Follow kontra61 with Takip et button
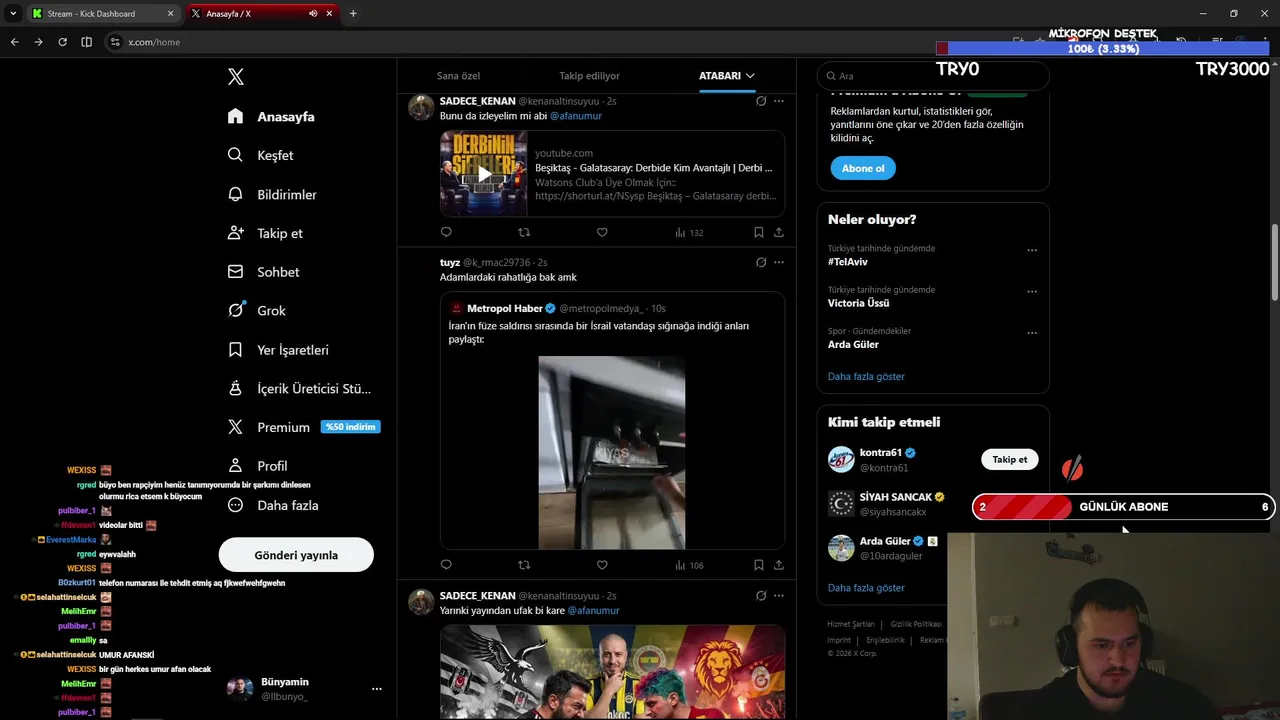 pos(1009,459)
